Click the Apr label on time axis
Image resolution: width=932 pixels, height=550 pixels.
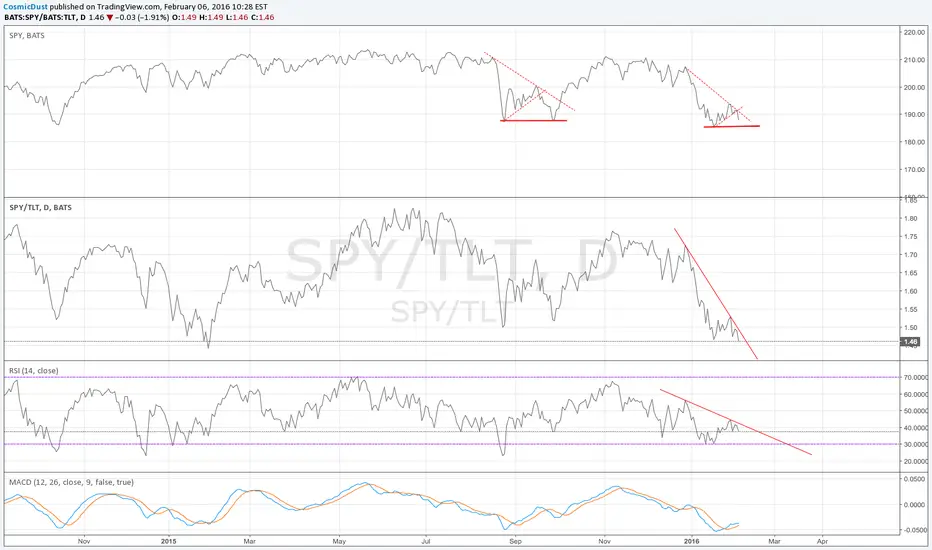click(823, 542)
